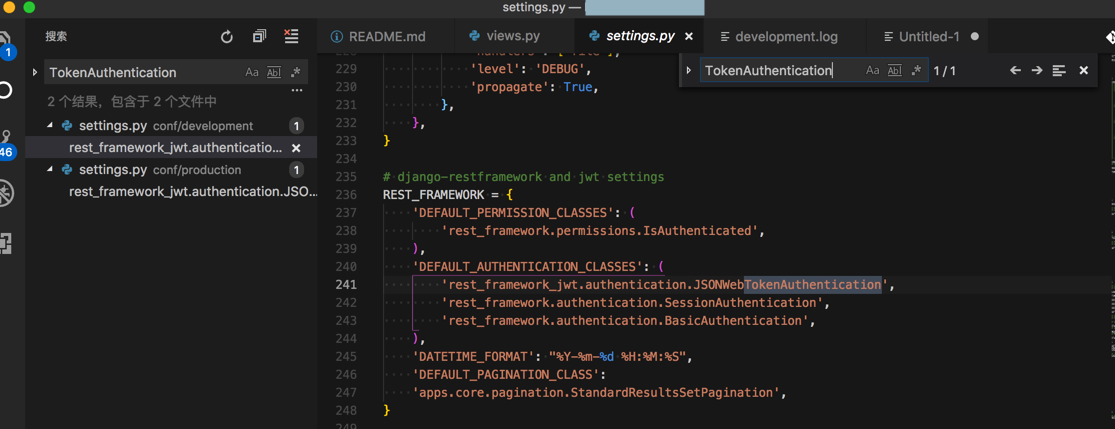Go to previous match in find widget
This screenshot has width=1115, height=429.
(x=1015, y=71)
